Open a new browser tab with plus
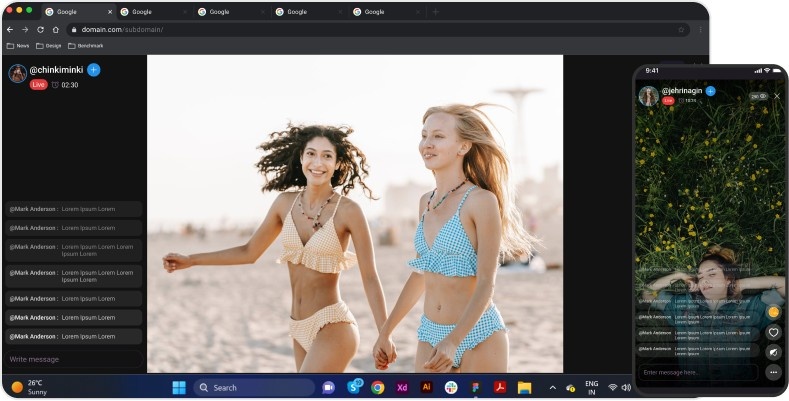The width and height of the screenshot is (789, 401). (435, 12)
